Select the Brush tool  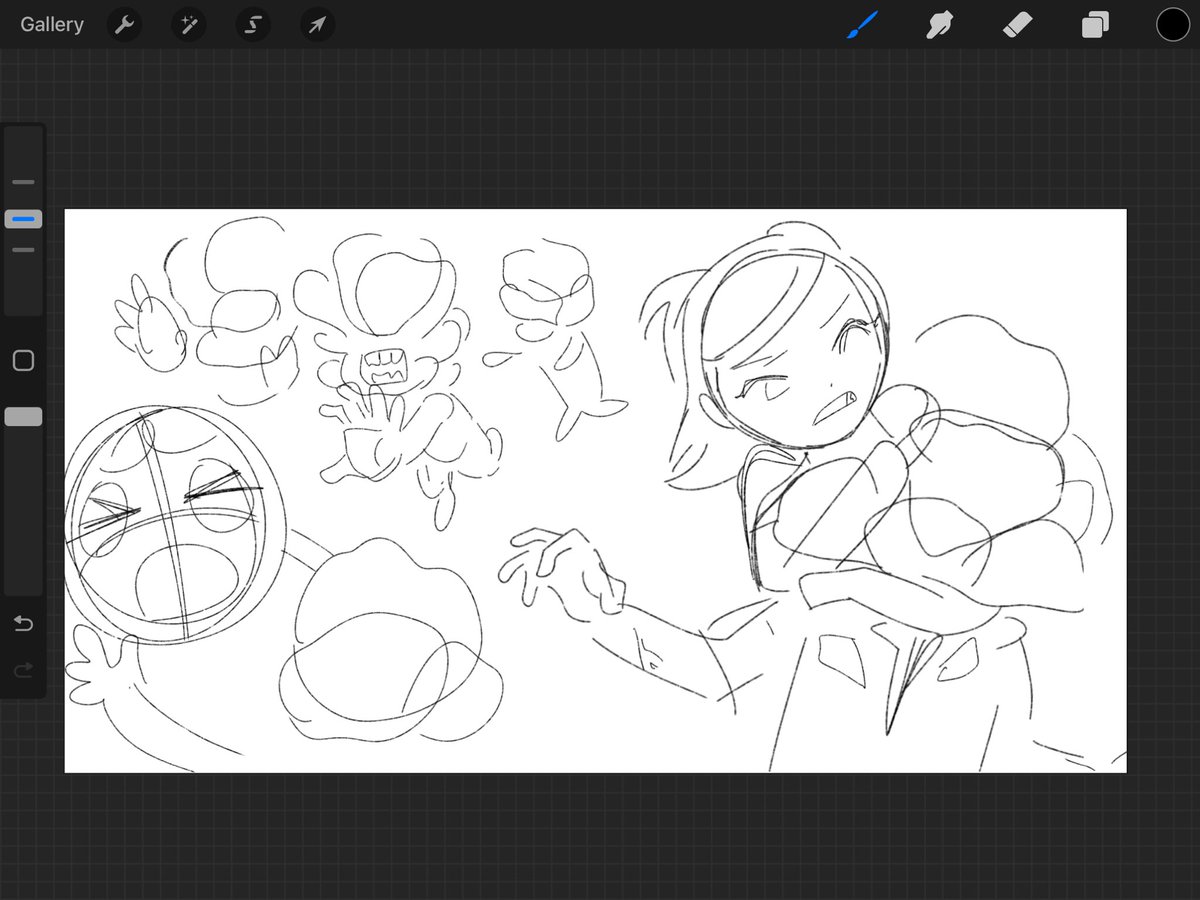(861, 25)
